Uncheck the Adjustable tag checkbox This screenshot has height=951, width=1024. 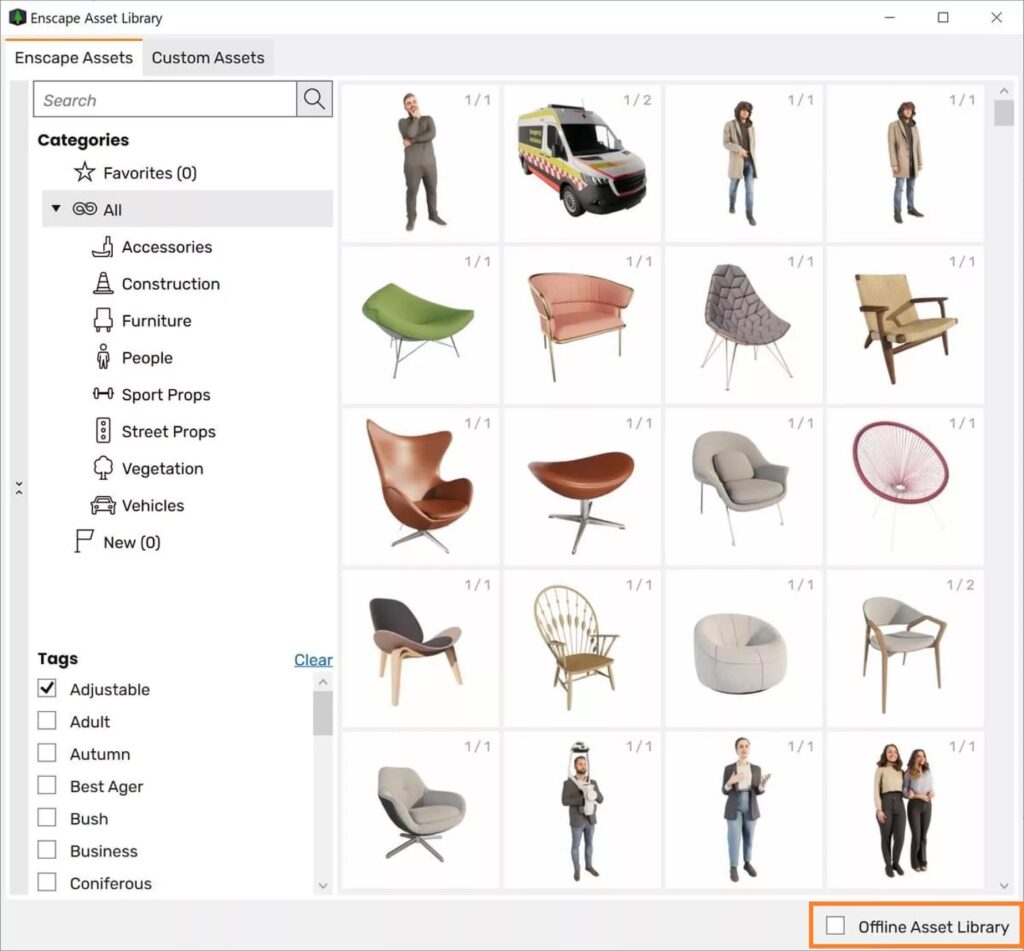click(47, 689)
